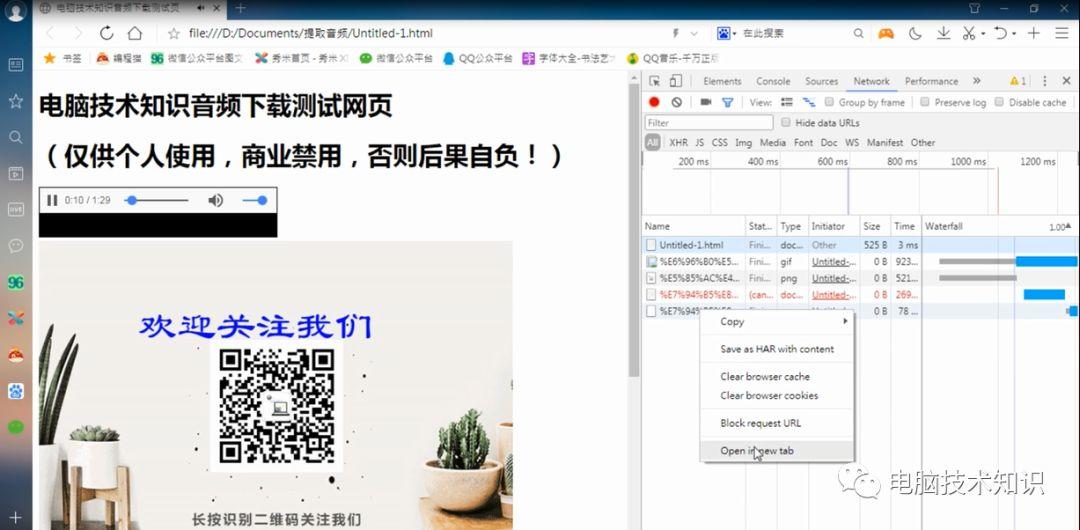Click the yellow warning count icon

pos(1018,81)
